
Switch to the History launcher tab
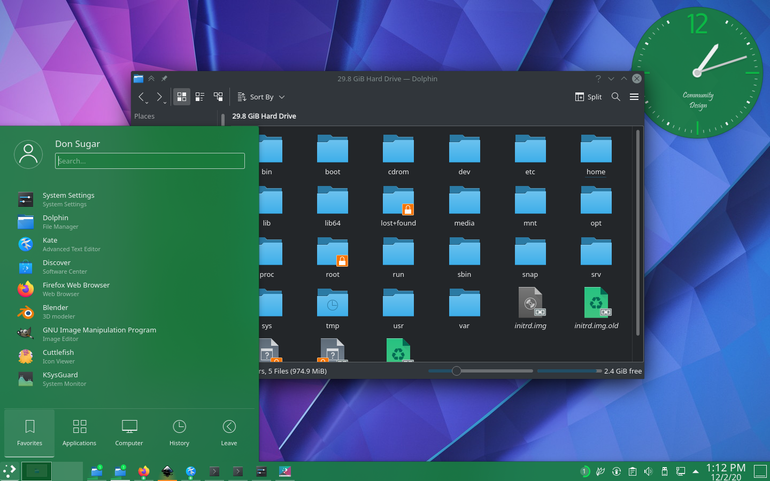pos(179,432)
